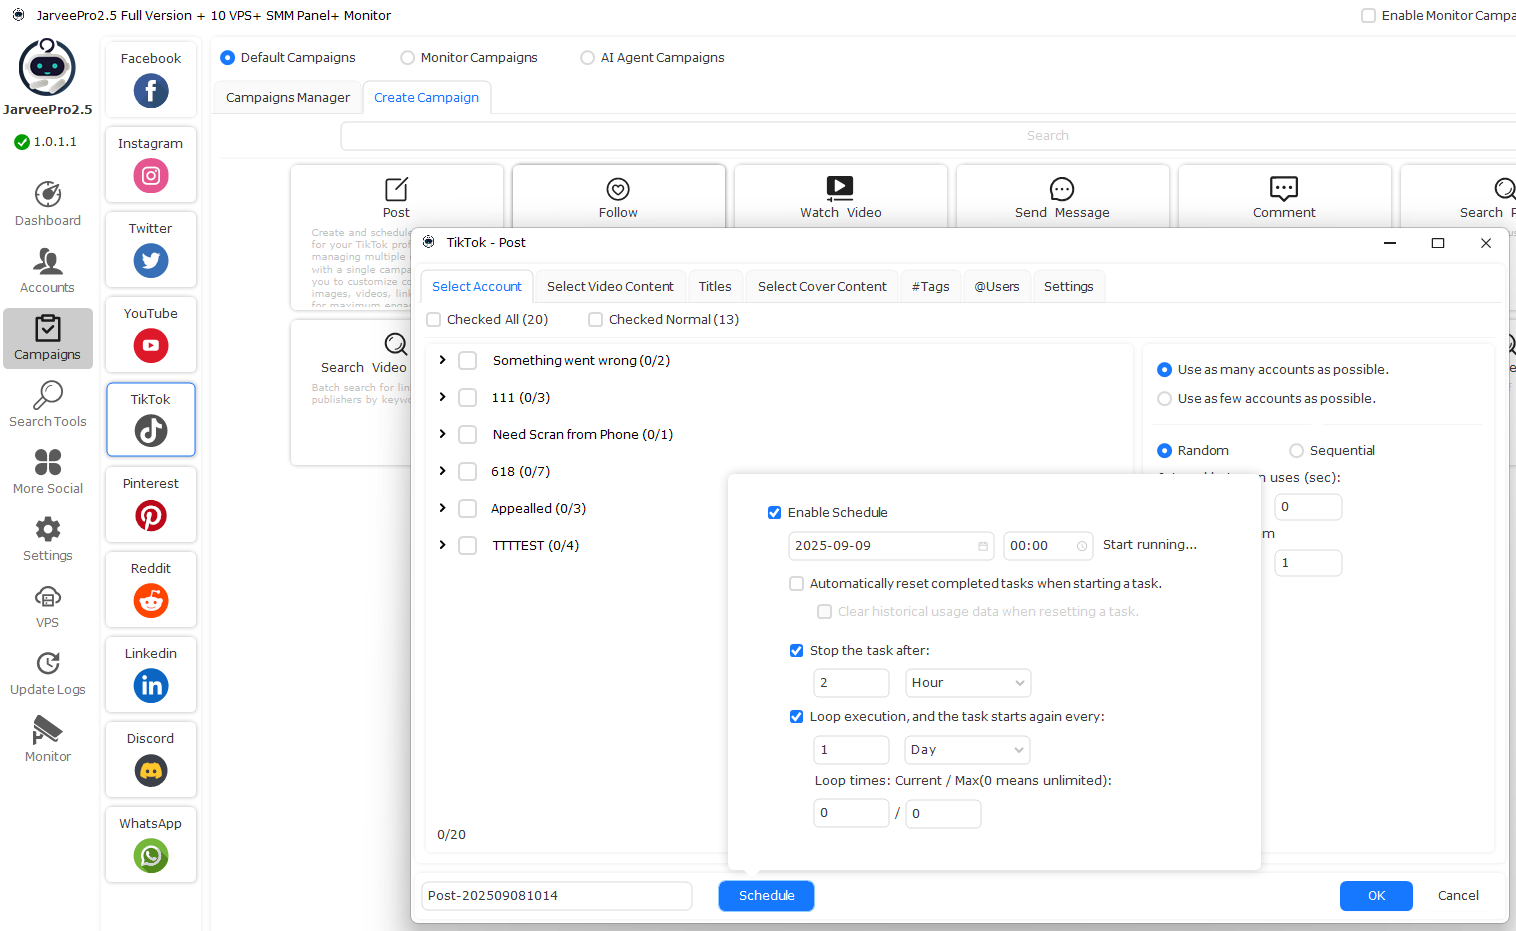Viewport: 1516px width, 931px height.
Task: Open the Linkedin platform icon
Action: pyautogui.click(x=151, y=686)
